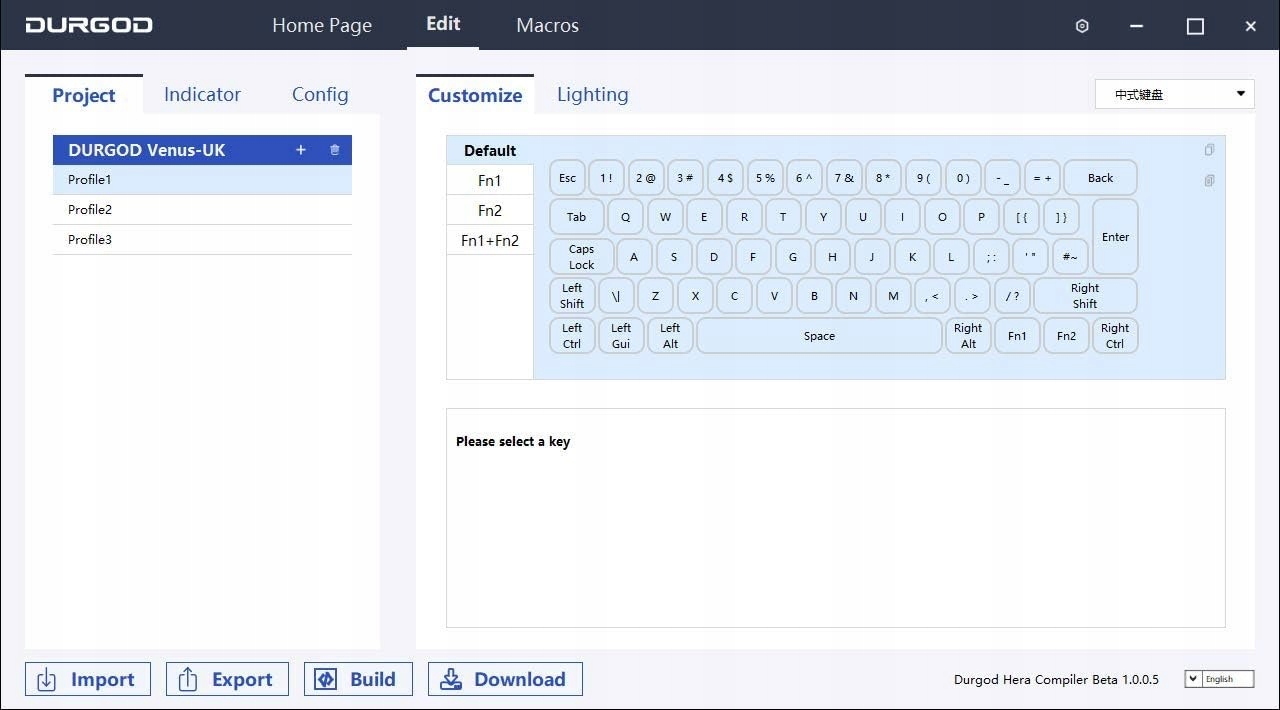Screen dimensions: 1280x710
Task: Add a new profile with plus icon
Action: tap(301, 150)
